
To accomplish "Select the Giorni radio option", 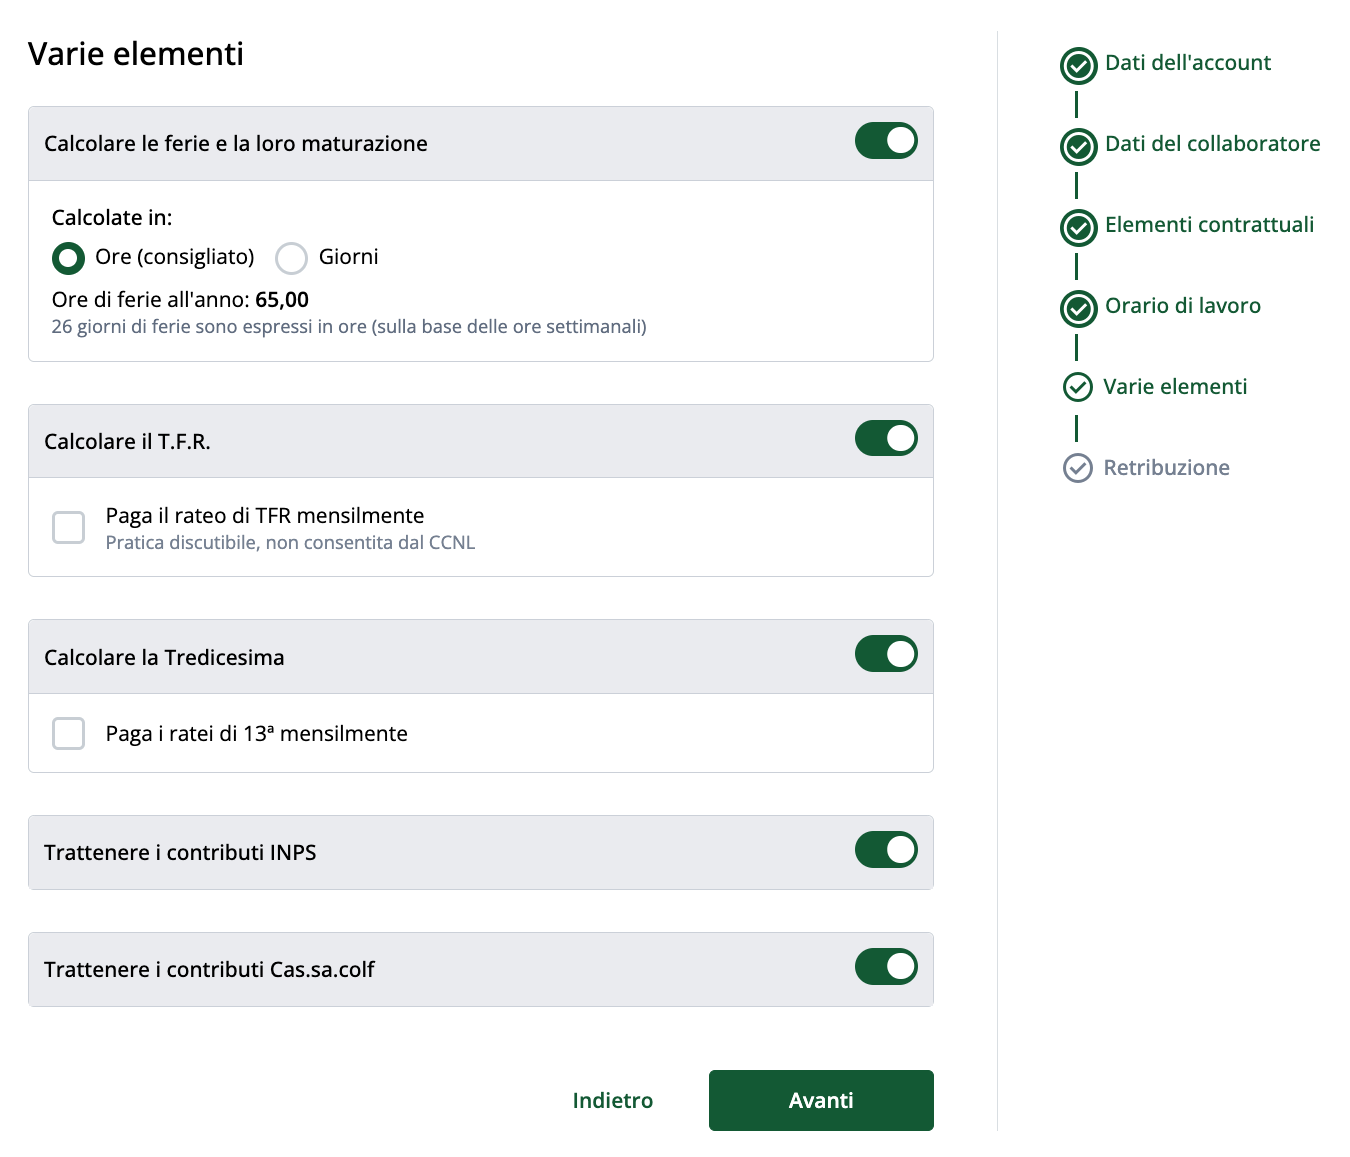I will tap(291, 258).
